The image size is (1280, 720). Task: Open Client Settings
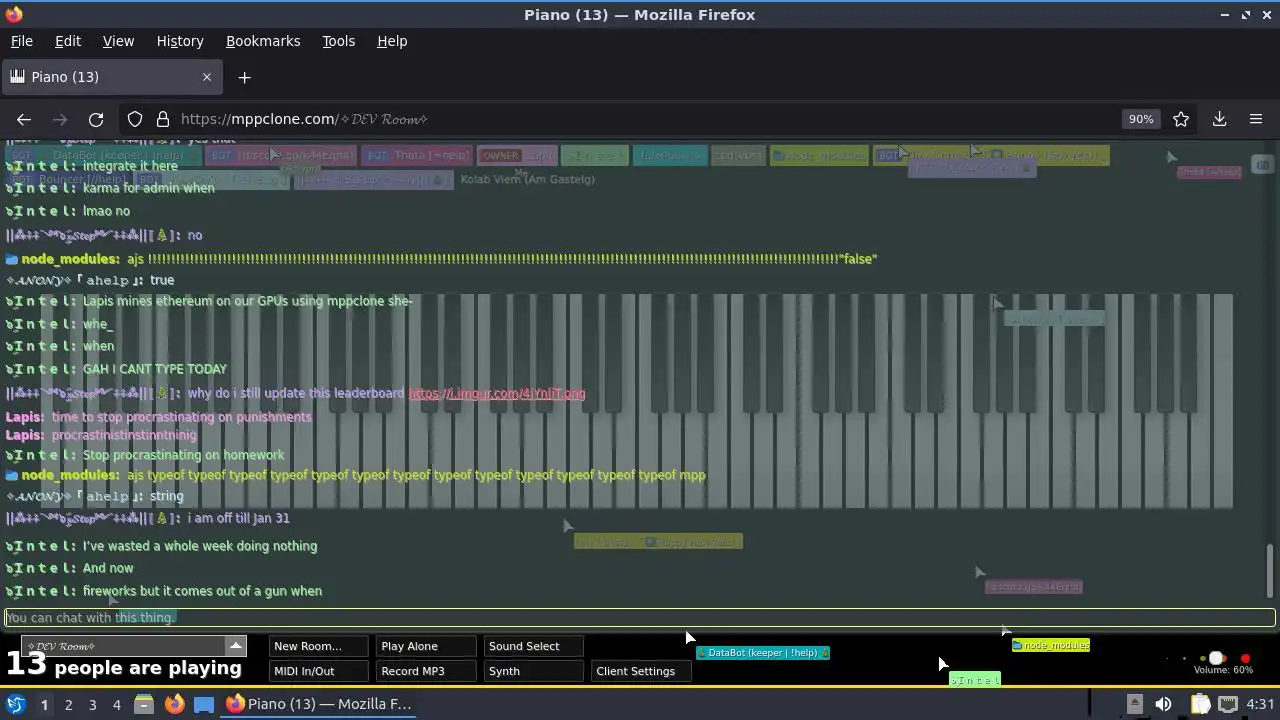(641, 671)
